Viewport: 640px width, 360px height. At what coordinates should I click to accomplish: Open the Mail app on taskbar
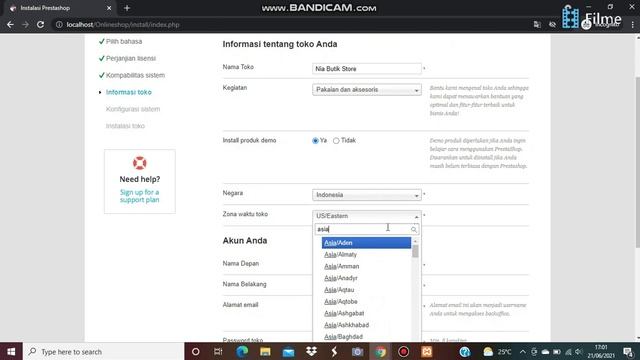click(x=289, y=351)
